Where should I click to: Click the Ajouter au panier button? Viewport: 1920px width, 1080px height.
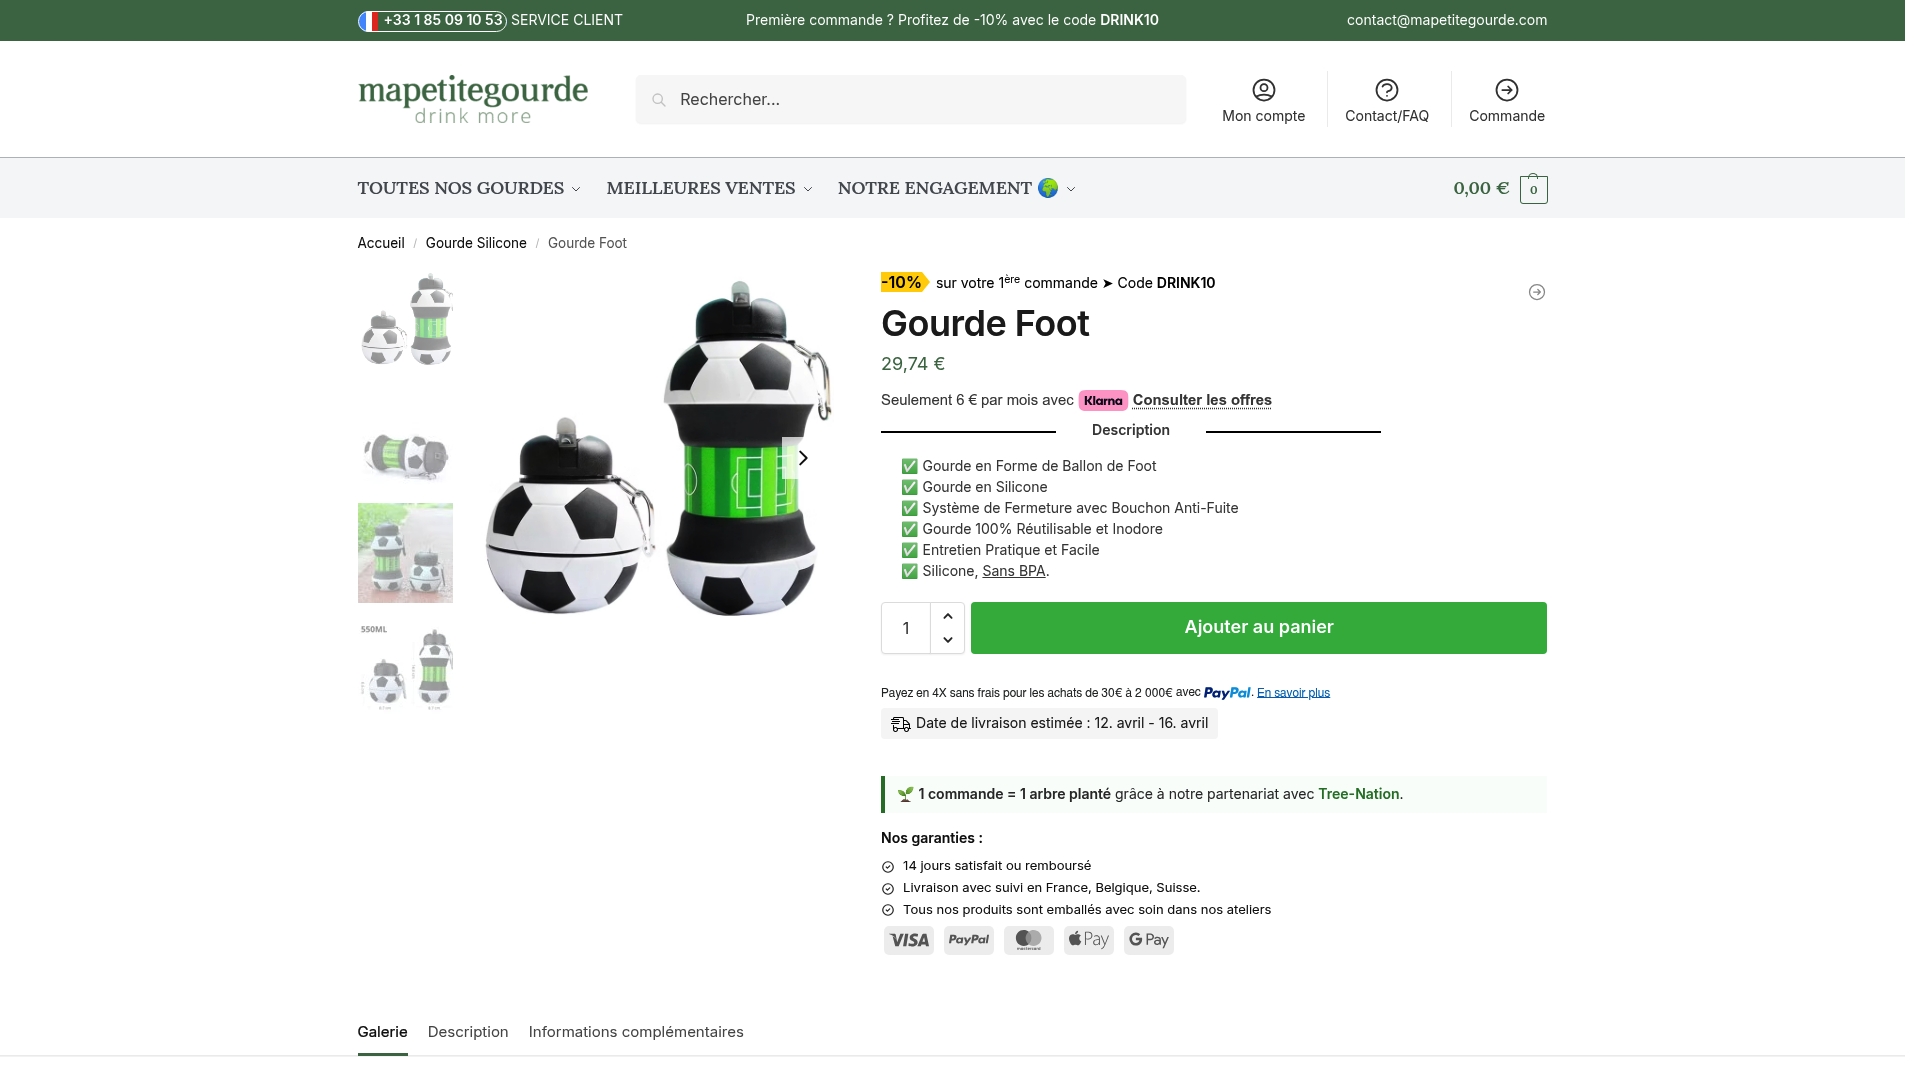click(x=1259, y=627)
